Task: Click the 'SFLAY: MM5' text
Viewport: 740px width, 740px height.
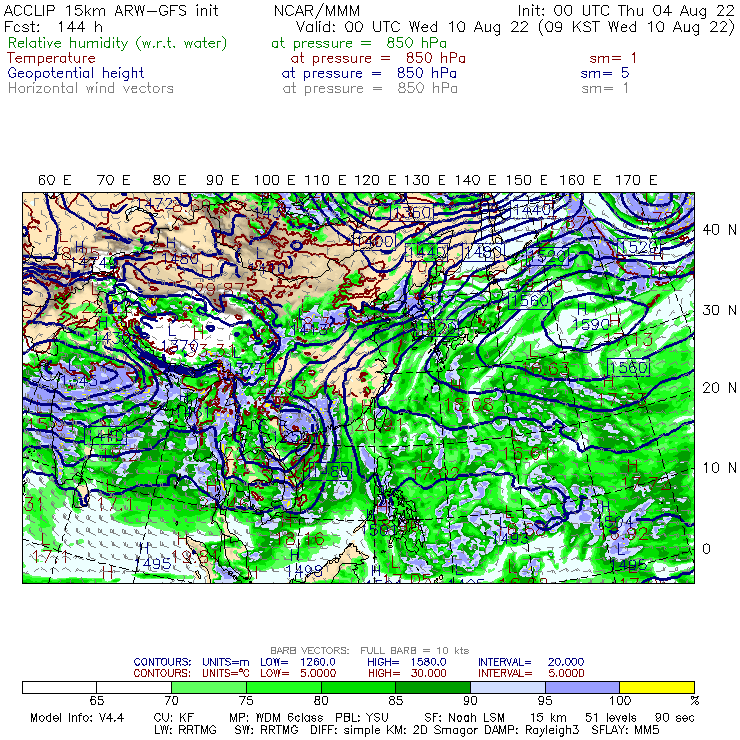Action: [625, 730]
